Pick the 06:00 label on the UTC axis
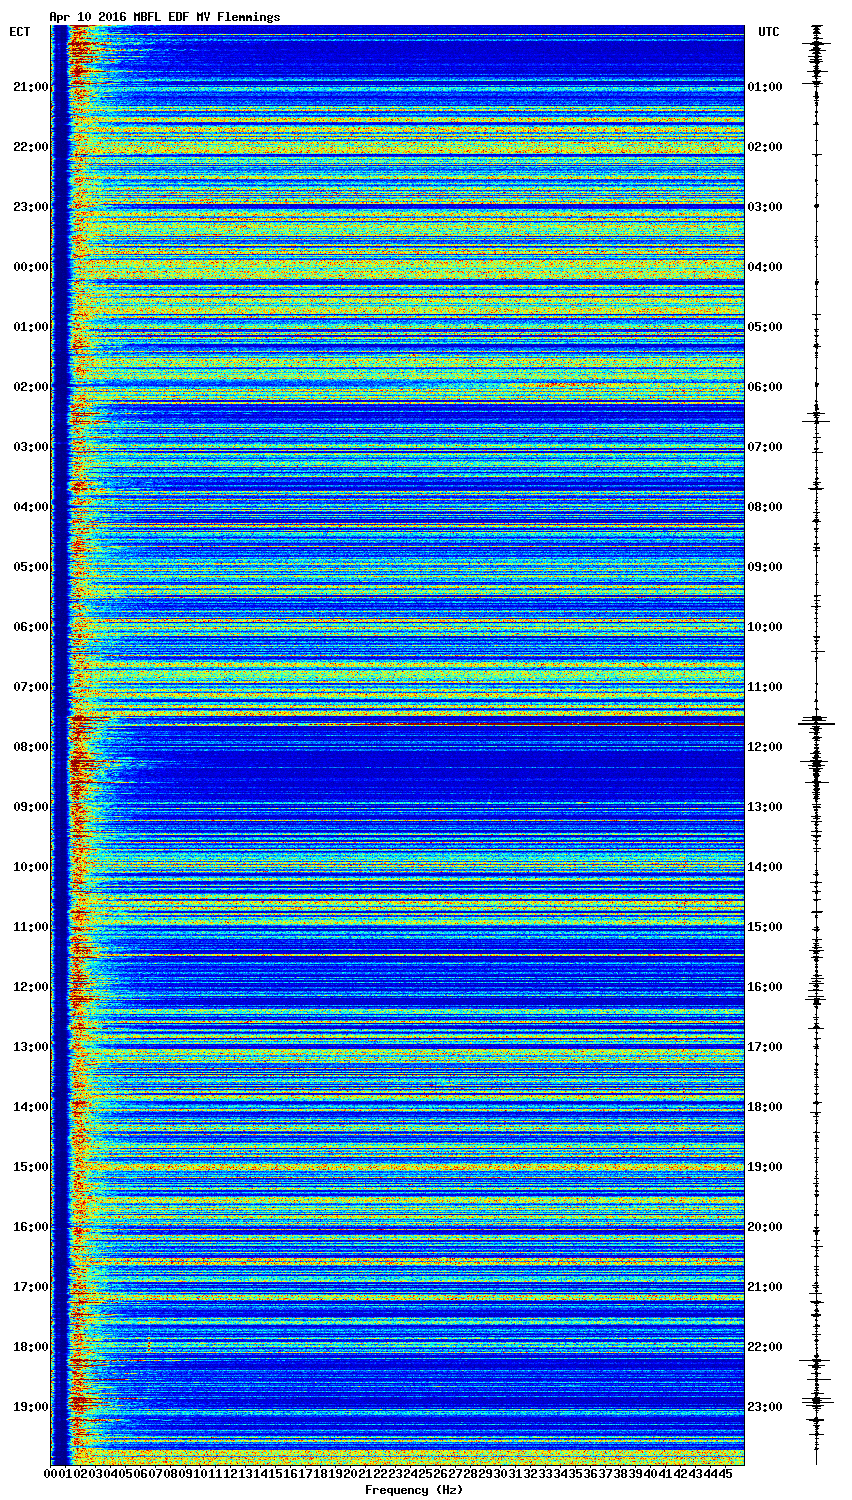 pos(765,387)
